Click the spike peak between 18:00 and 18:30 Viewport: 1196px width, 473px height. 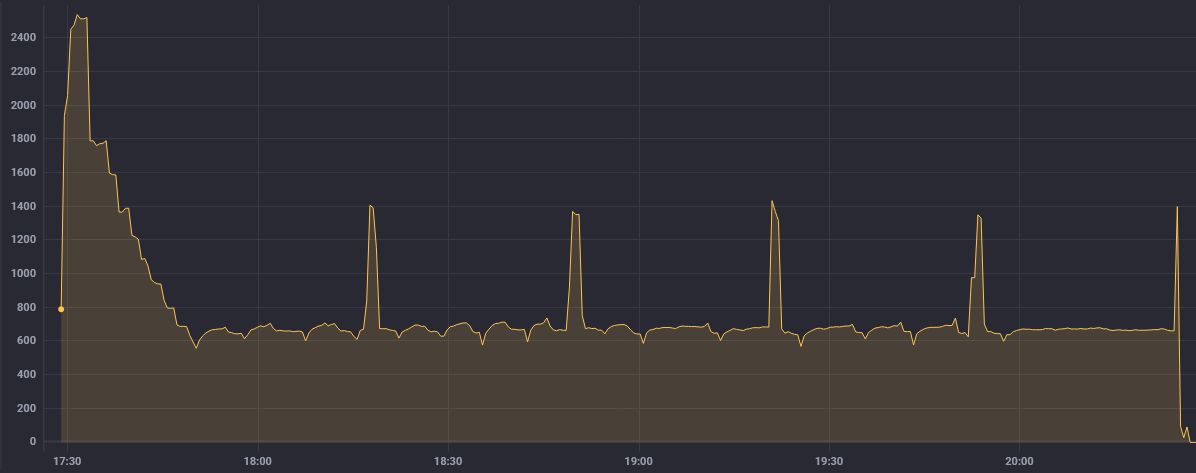[x=370, y=205]
